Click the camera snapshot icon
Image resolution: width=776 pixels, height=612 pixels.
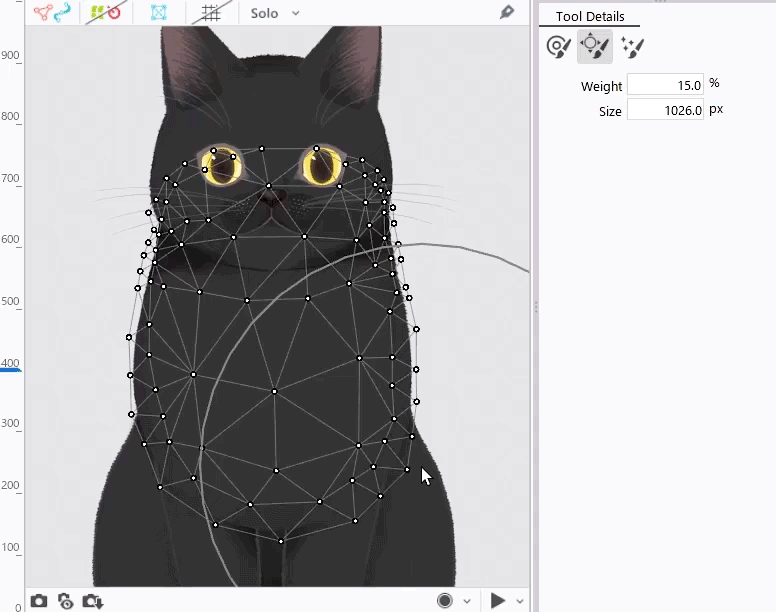click(x=38, y=601)
